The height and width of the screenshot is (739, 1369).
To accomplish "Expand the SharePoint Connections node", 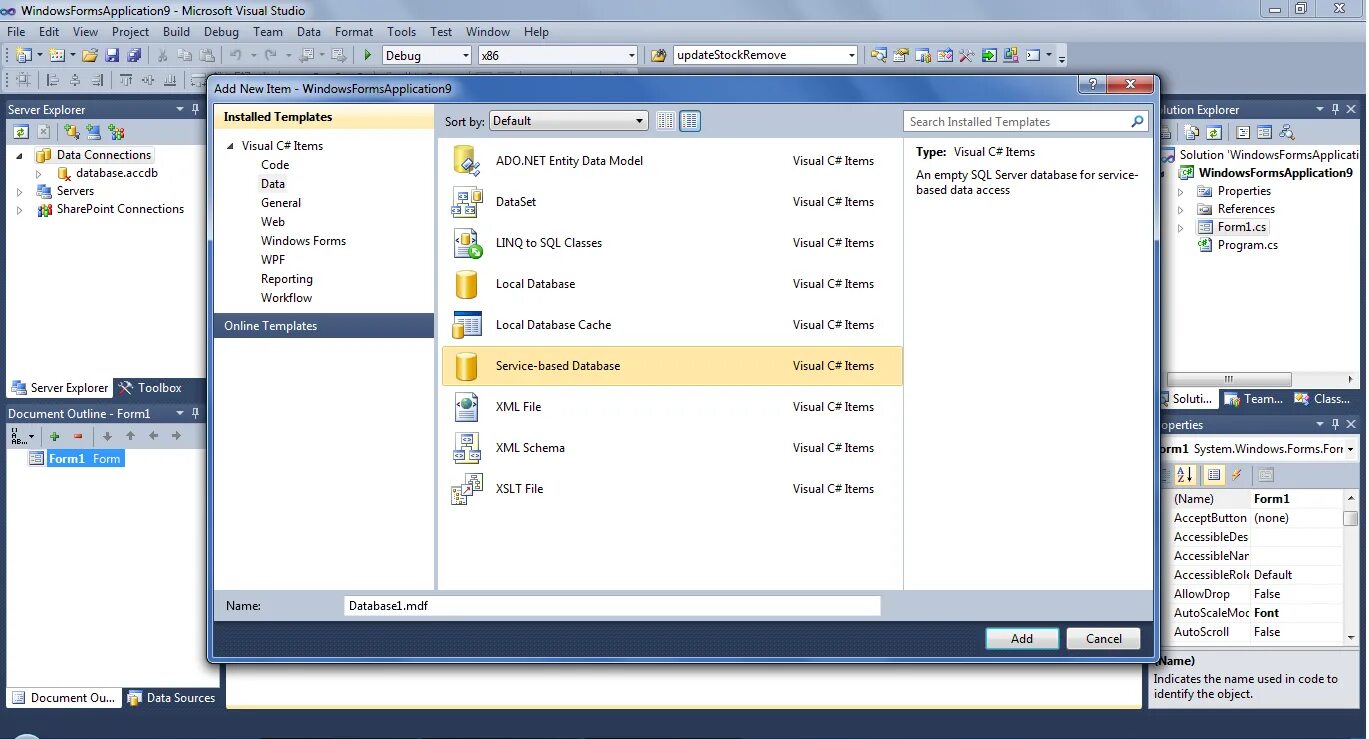I will tap(19, 210).
